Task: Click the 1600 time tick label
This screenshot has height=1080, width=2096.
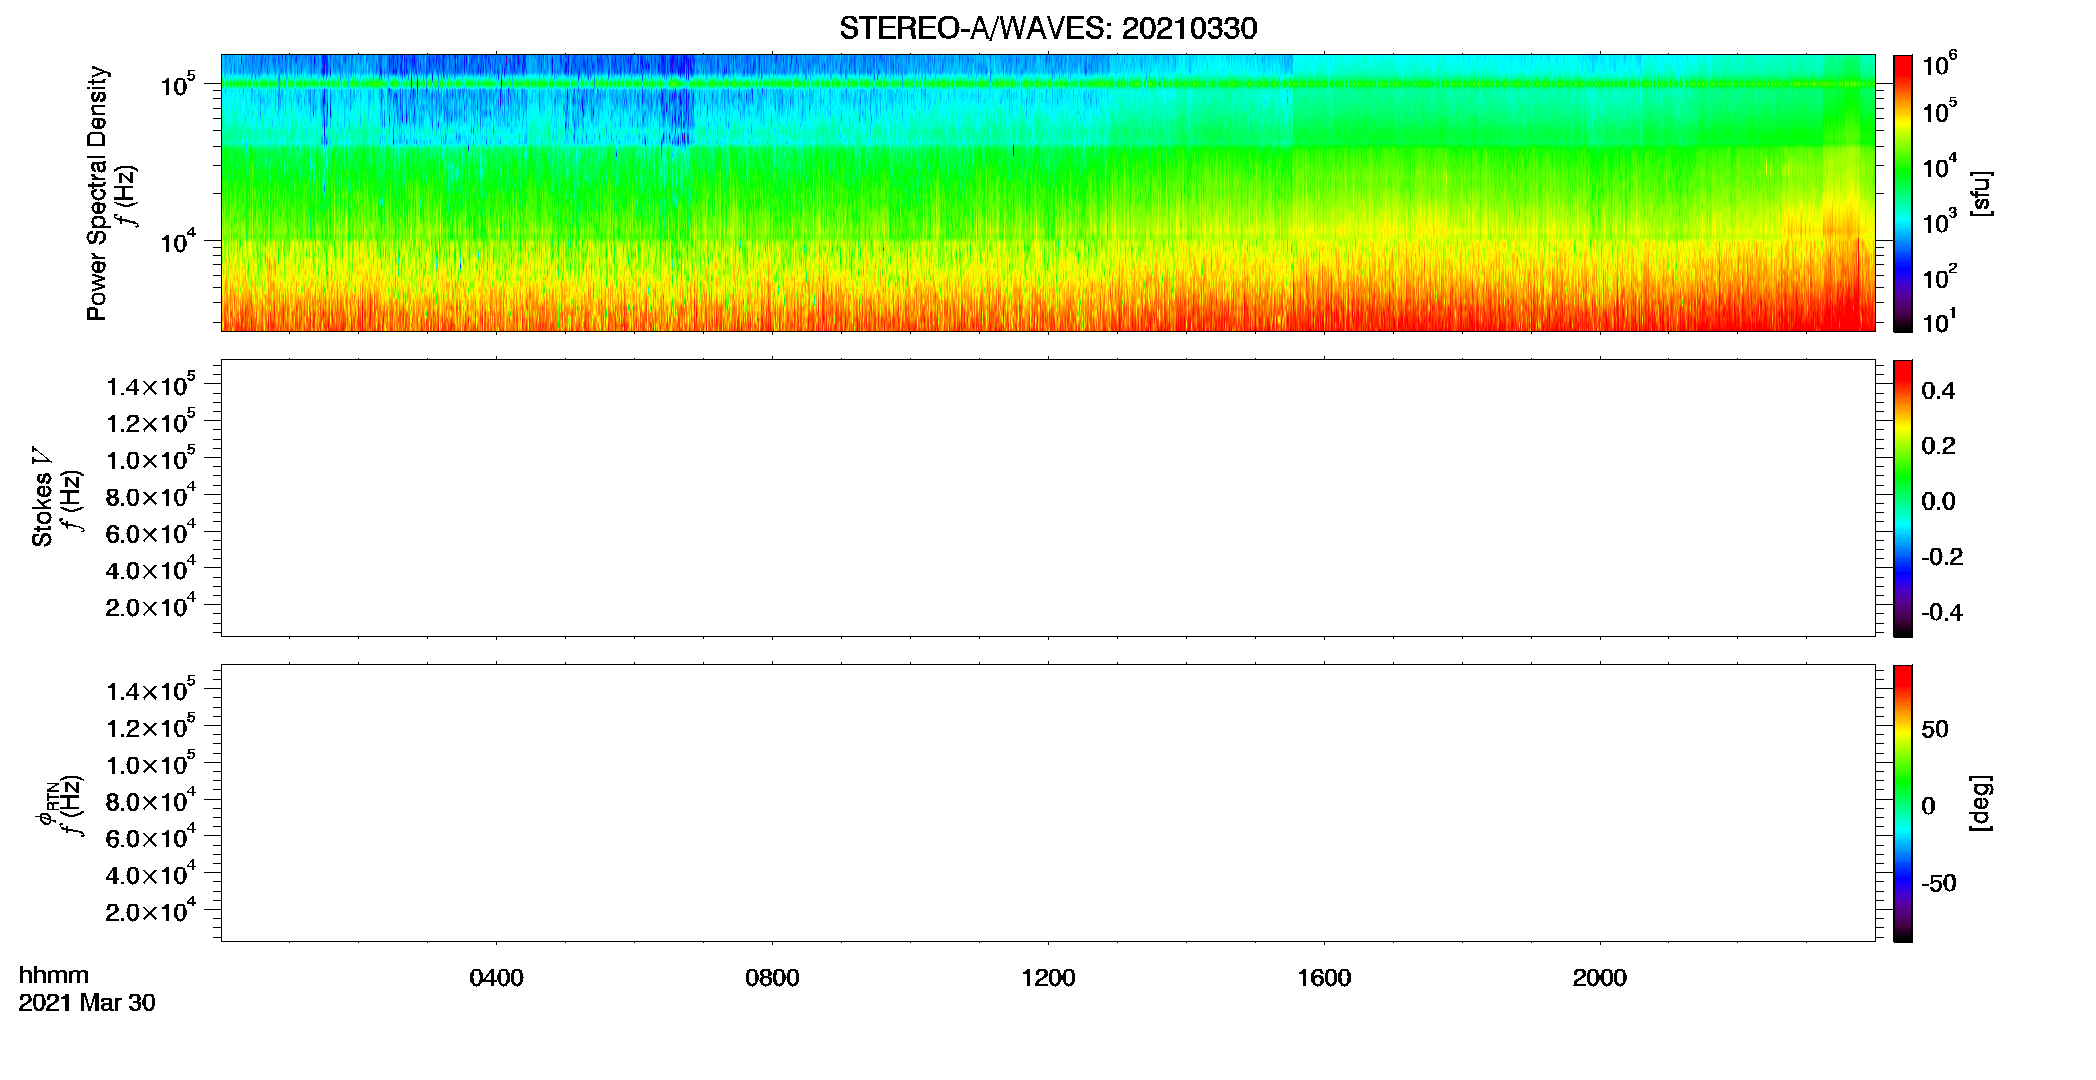Action: (x=1324, y=977)
